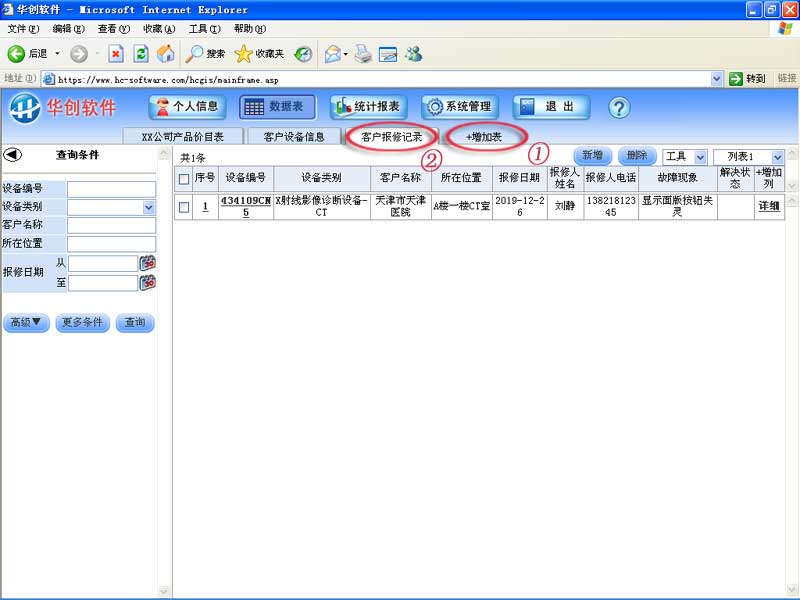Viewport: 800px width, 600px height.
Task: Click the Refresh page icon
Action: tap(141, 54)
